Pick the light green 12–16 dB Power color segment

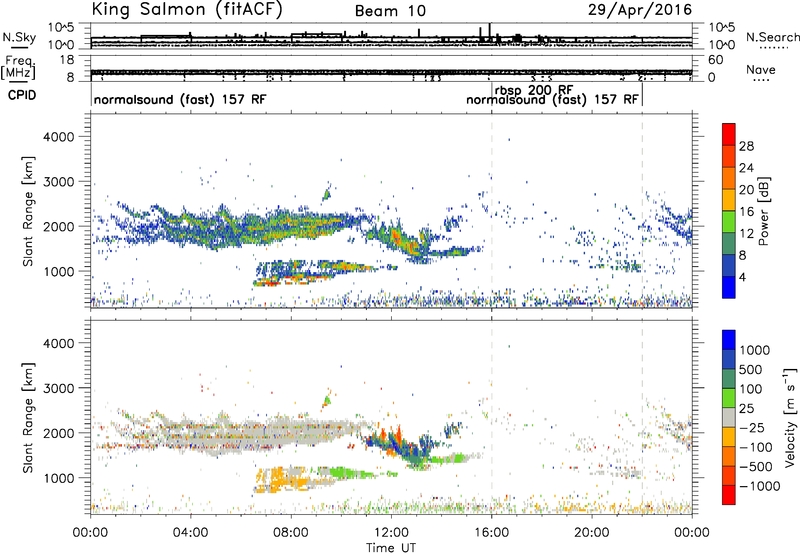click(729, 222)
